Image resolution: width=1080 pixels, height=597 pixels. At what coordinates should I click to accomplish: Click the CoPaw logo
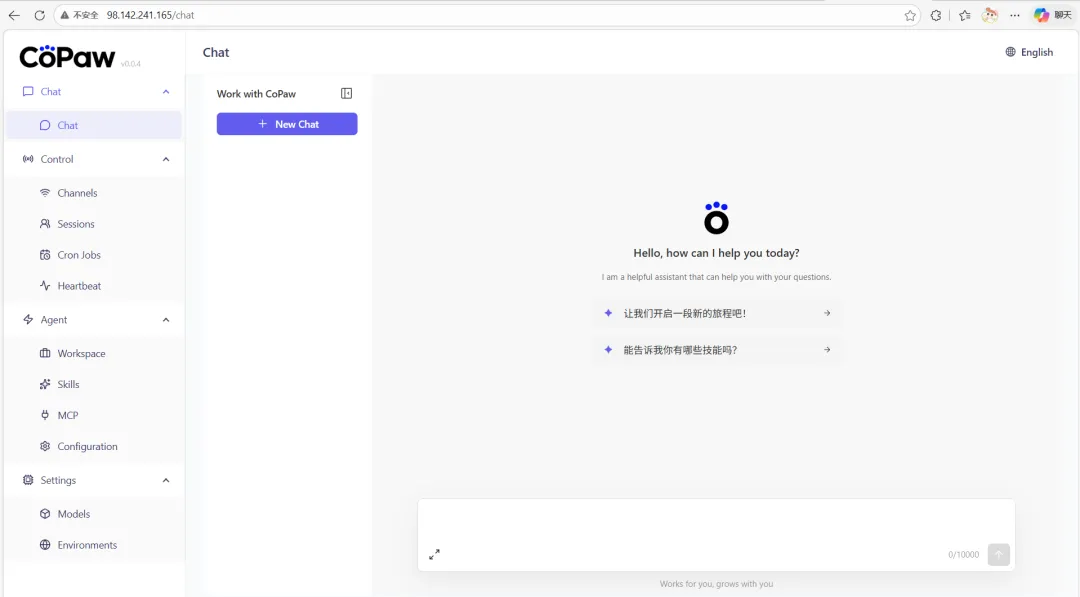click(x=68, y=56)
